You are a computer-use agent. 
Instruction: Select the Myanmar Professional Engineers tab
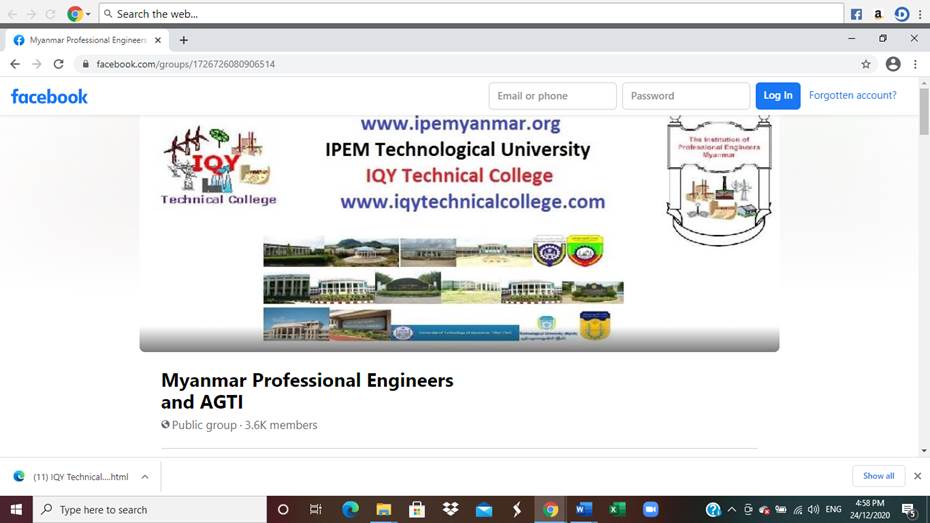tap(87, 40)
